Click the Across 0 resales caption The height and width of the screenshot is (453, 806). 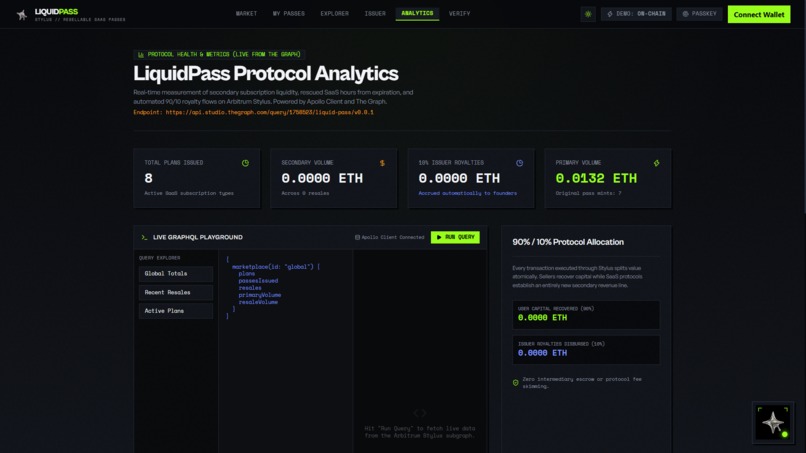point(305,193)
